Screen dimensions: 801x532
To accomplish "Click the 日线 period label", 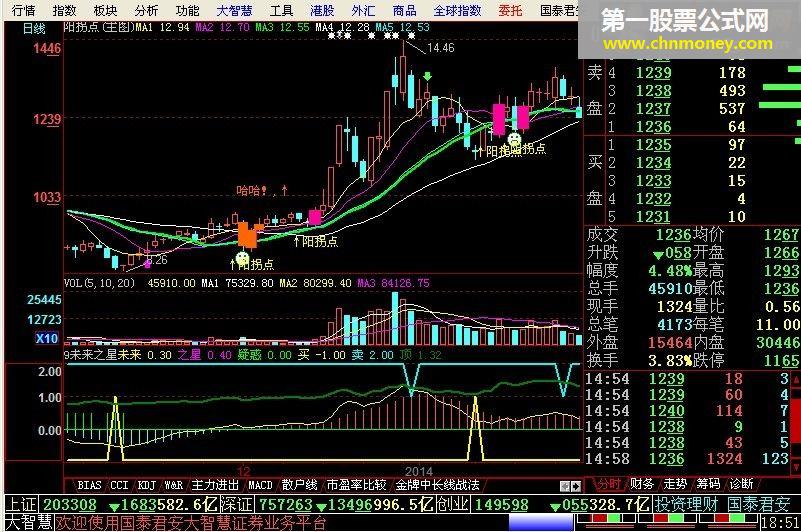I will click(34, 29).
